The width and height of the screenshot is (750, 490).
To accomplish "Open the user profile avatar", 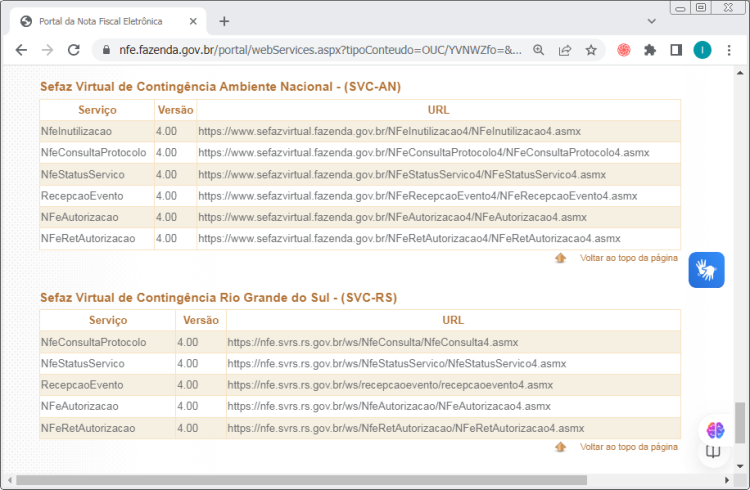I will pos(702,50).
